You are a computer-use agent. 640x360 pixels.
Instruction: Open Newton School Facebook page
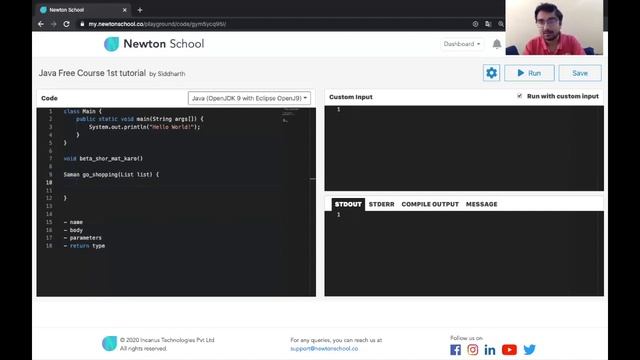pos(456,350)
